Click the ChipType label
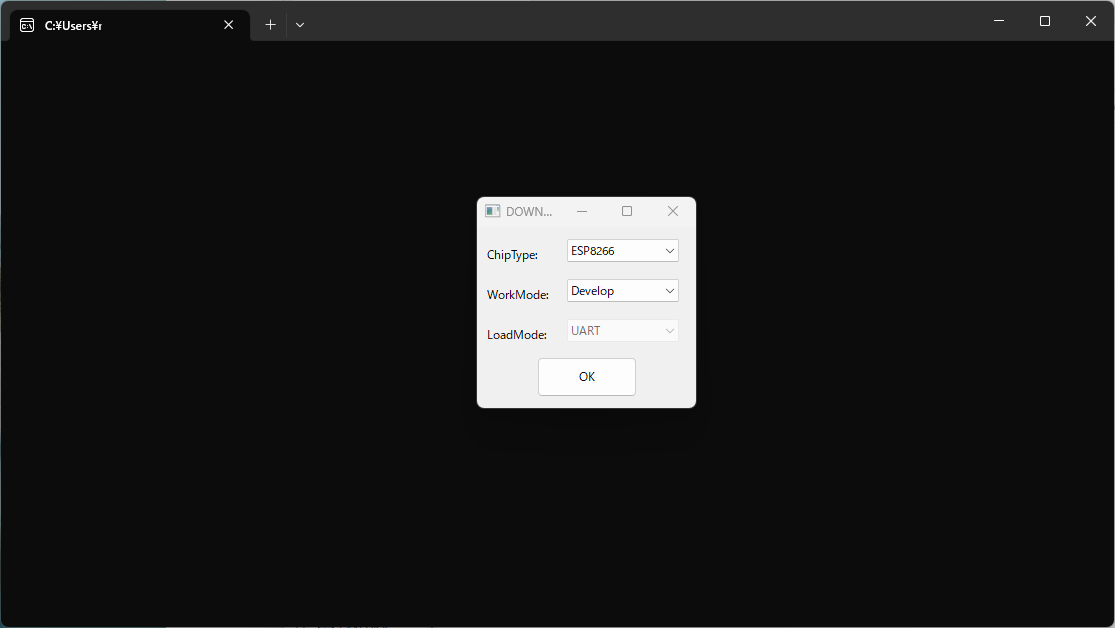This screenshot has width=1115, height=628. coord(512,255)
